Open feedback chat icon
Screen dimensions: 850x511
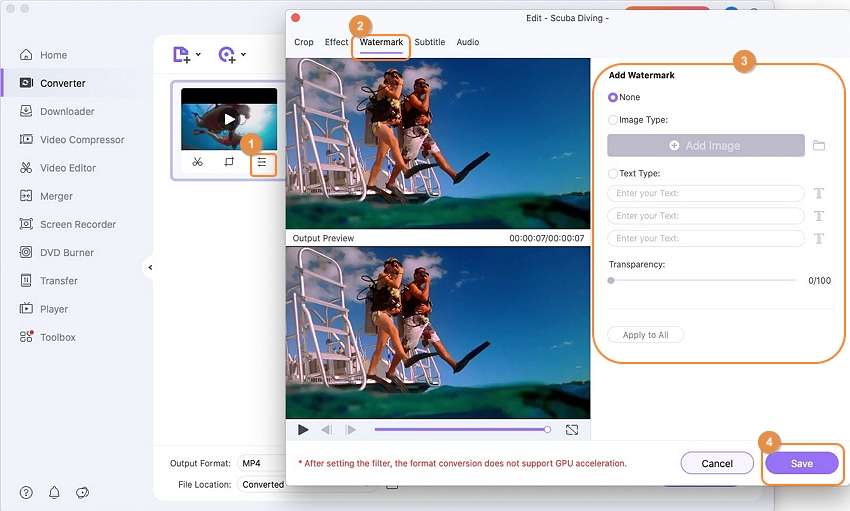pyautogui.click(x=82, y=492)
